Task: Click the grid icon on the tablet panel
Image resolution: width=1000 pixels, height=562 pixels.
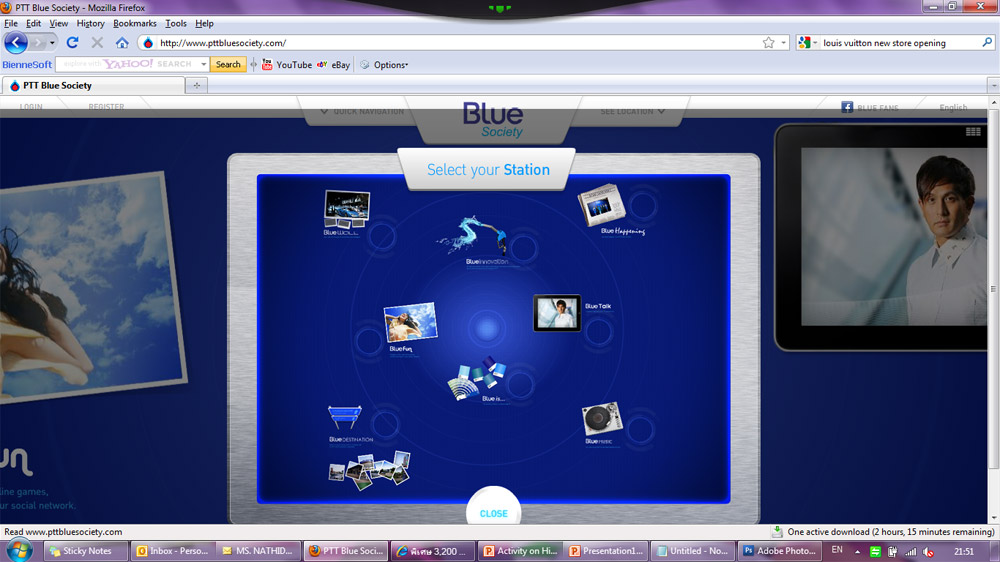Action: [x=973, y=131]
